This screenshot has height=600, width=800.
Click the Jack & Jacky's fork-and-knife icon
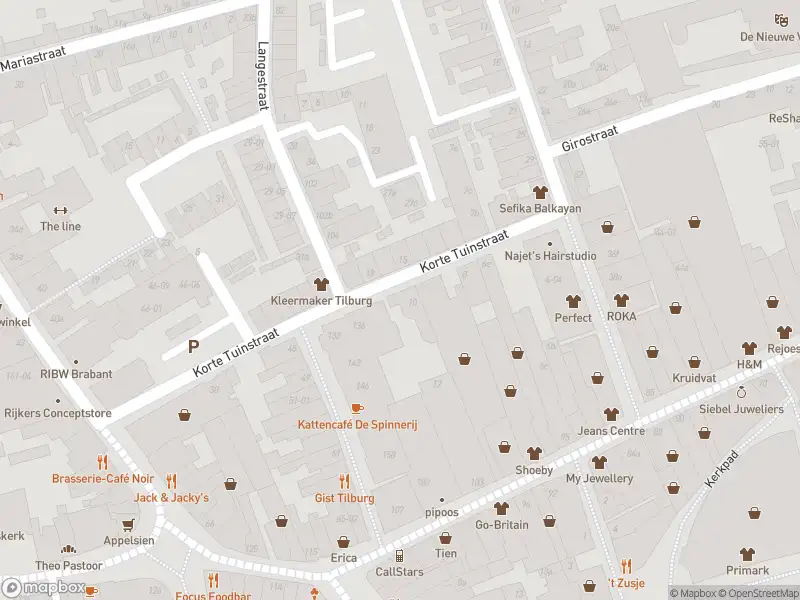171,480
